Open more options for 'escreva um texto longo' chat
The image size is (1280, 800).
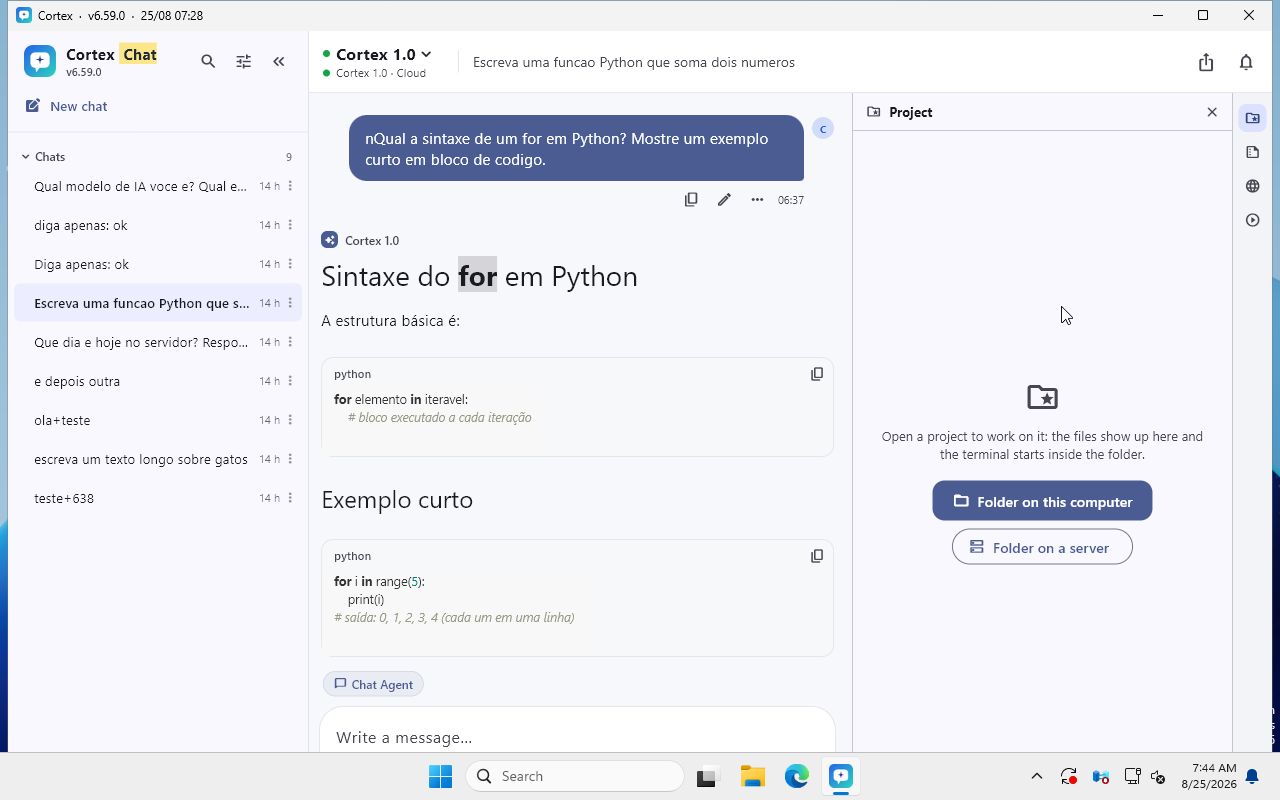[290, 459]
